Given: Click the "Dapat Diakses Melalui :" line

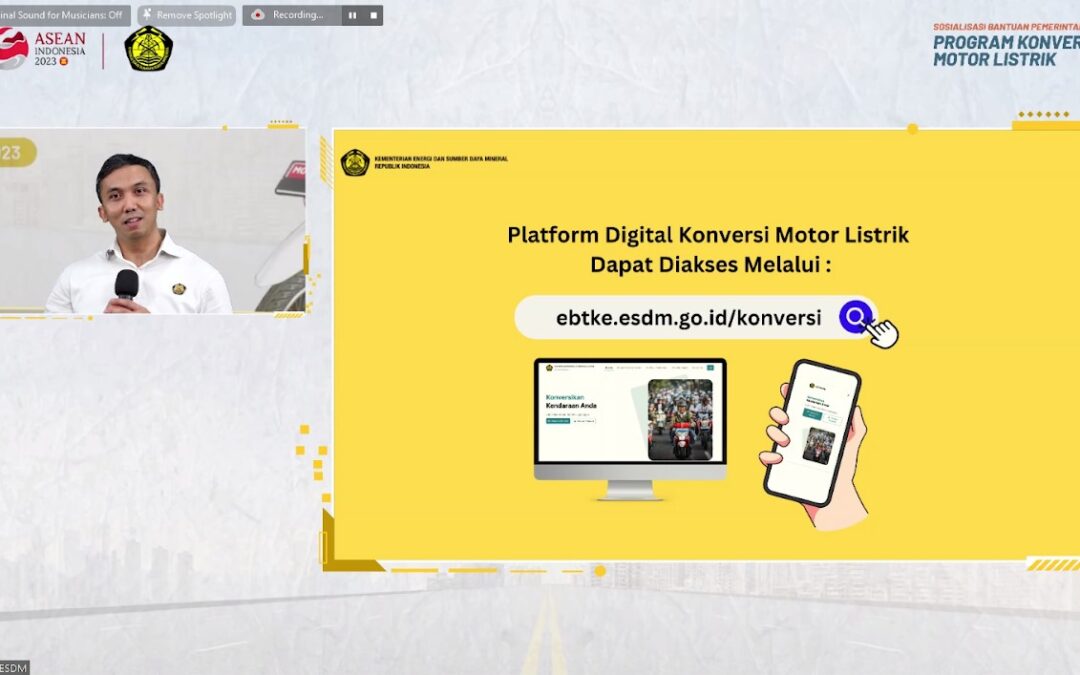Looking at the screenshot, I should click(x=710, y=264).
